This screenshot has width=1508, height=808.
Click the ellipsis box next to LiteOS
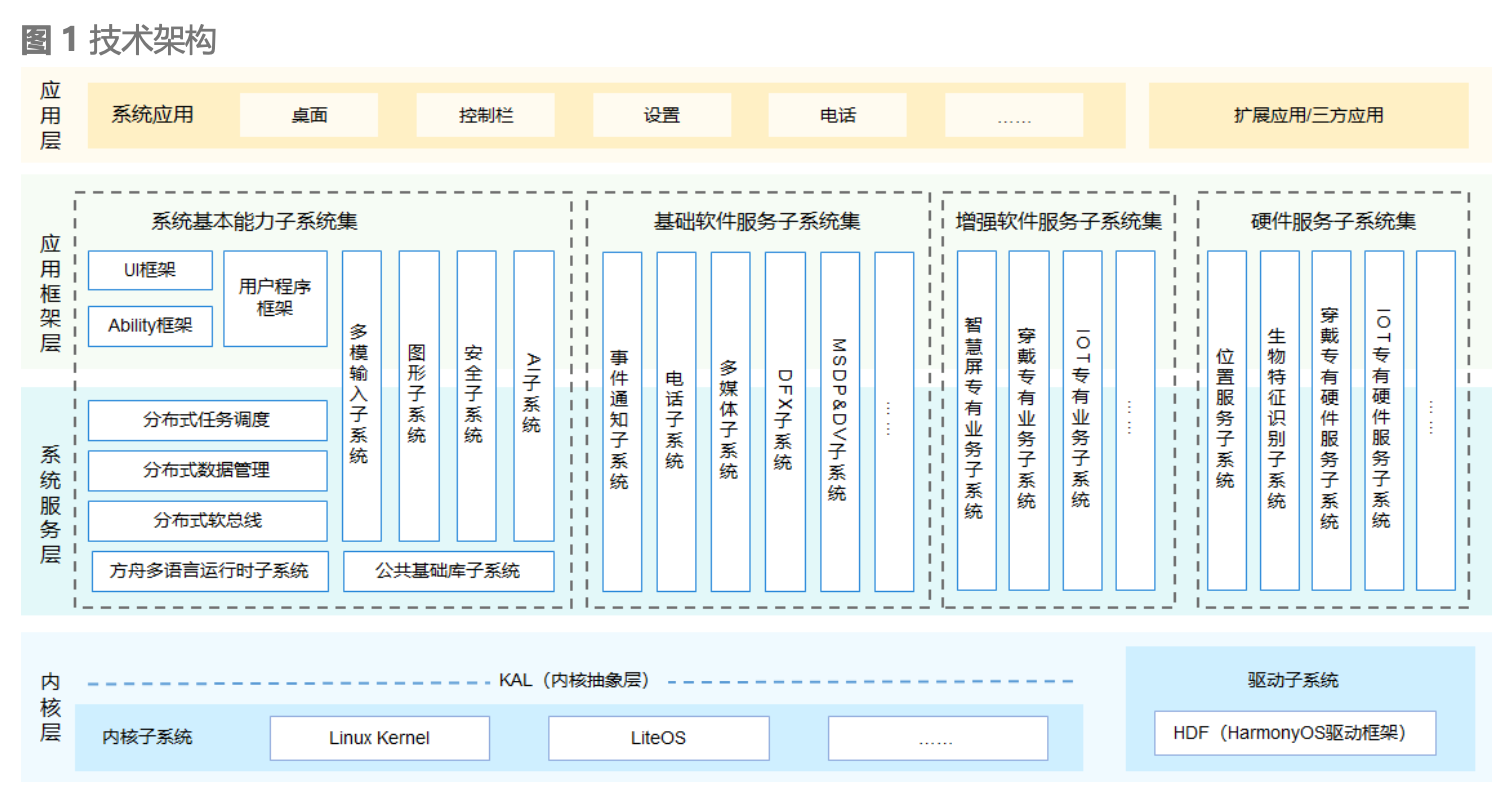pos(938,738)
